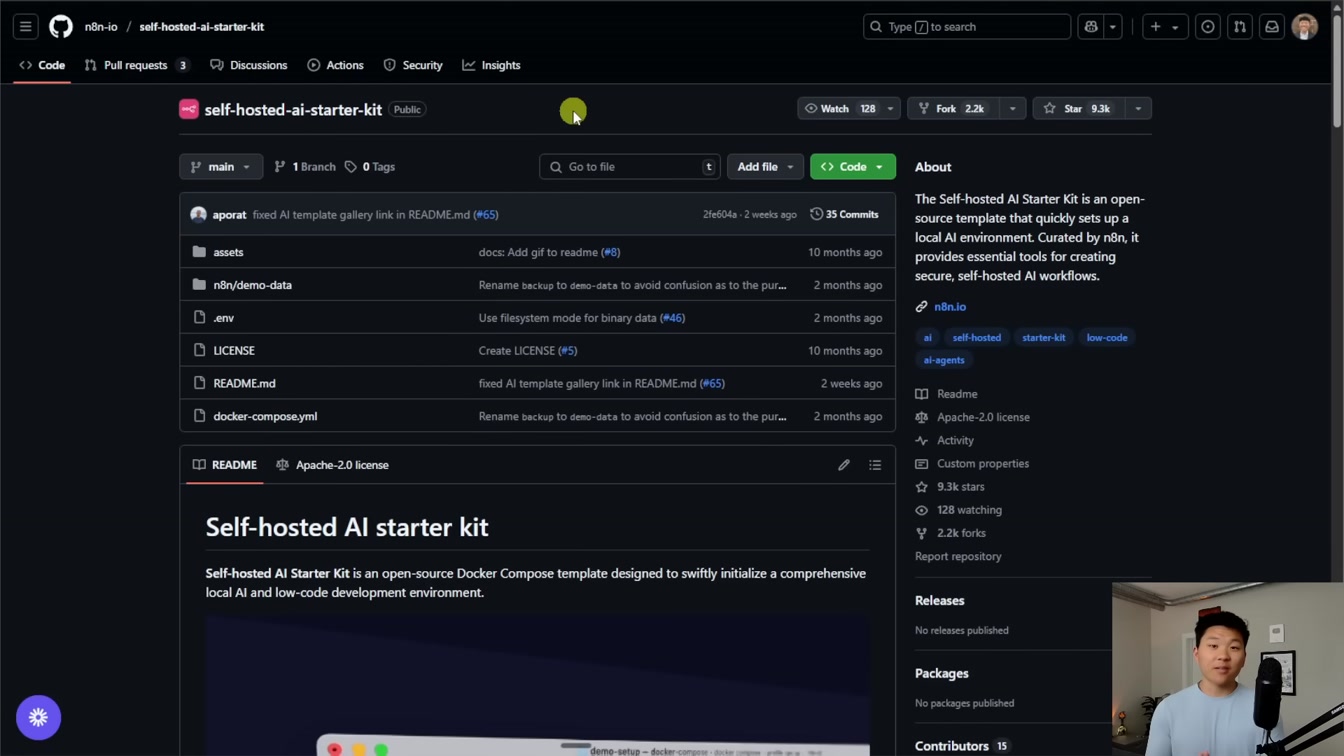Open the .env file
This screenshot has width=1344, height=756.
coord(224,318)
